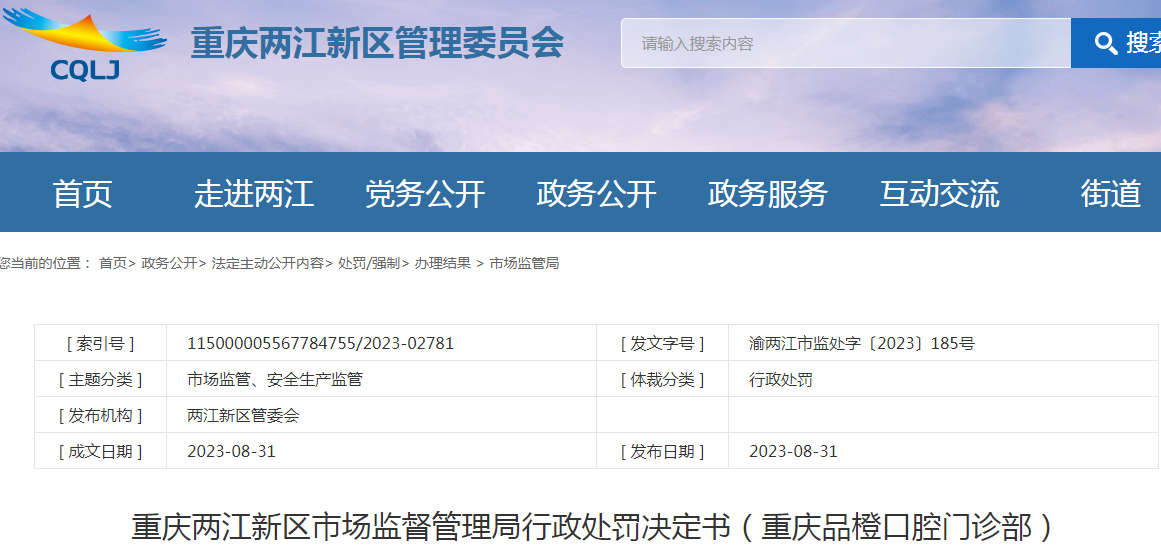Screen dimensions: 1161x554
Task: Click the 发布日期 value 2023-08-31
Action: click(793, 451)
